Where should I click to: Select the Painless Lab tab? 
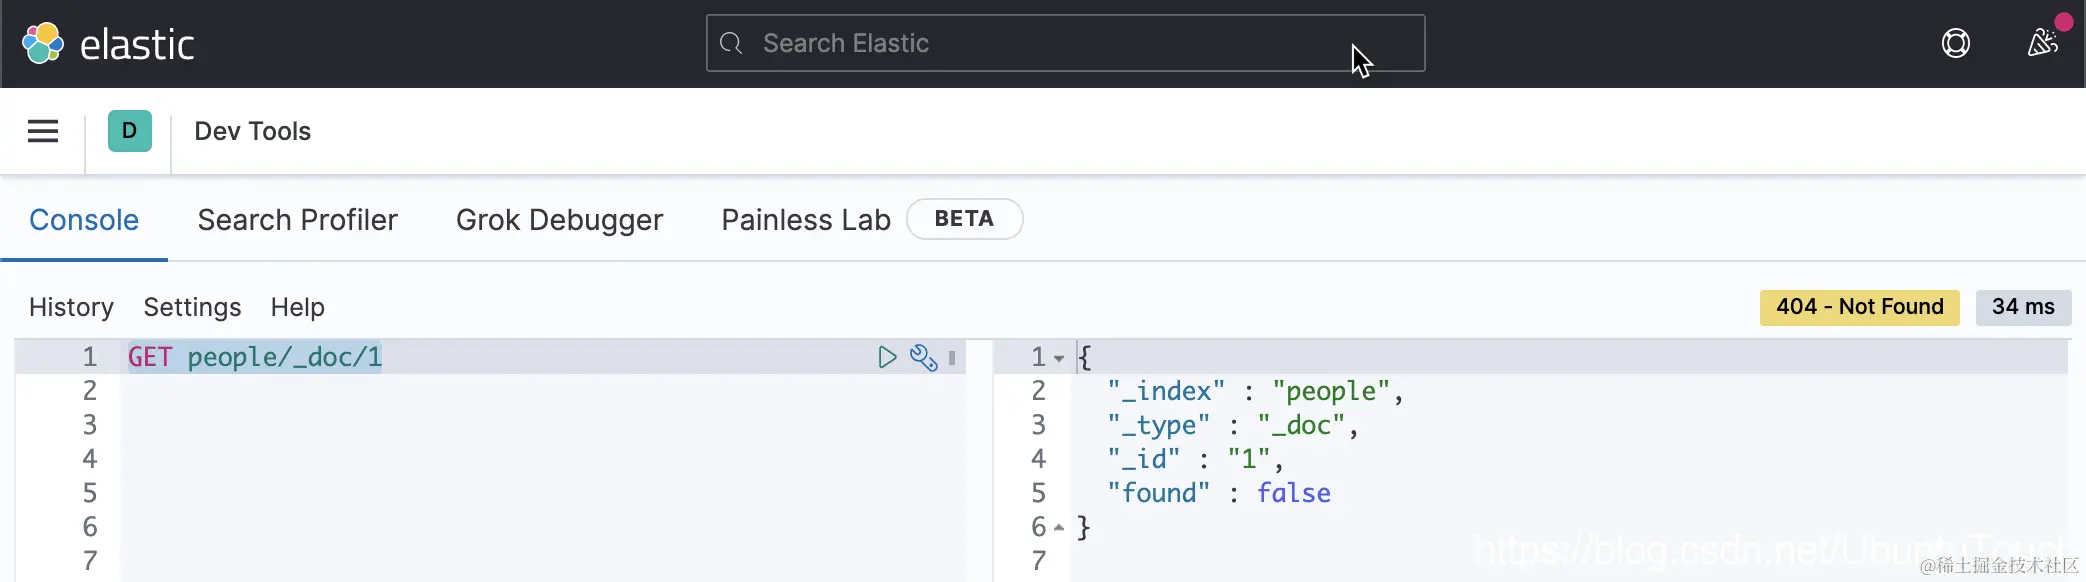(x=806, y=220)
